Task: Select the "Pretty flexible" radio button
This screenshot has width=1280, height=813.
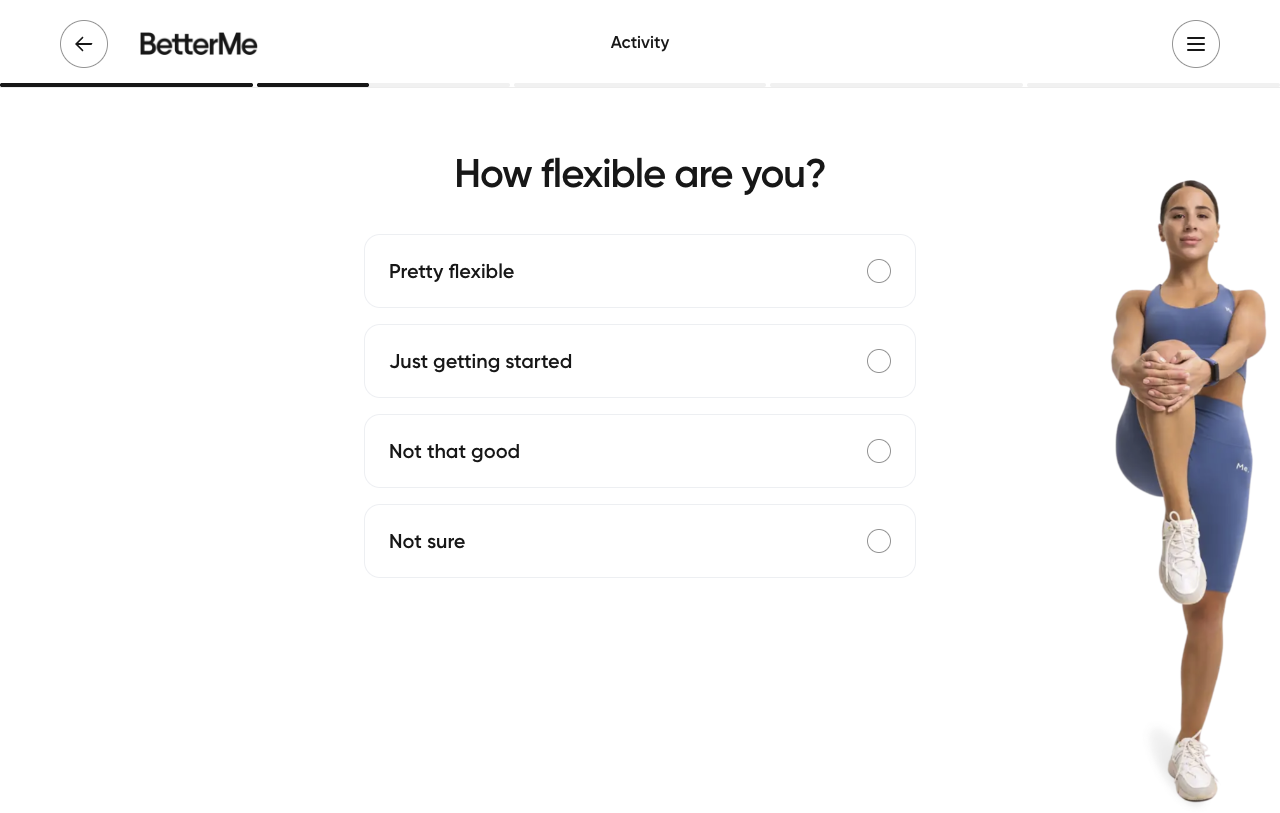Action: coord(878,271)
